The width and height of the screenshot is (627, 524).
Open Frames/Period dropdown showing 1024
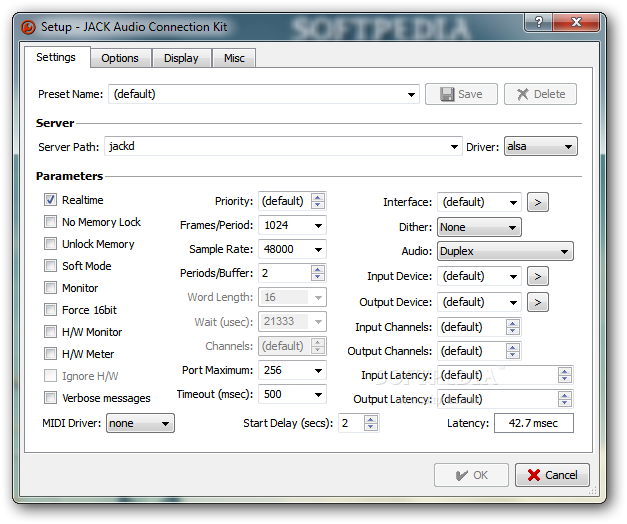coord(292,225)
